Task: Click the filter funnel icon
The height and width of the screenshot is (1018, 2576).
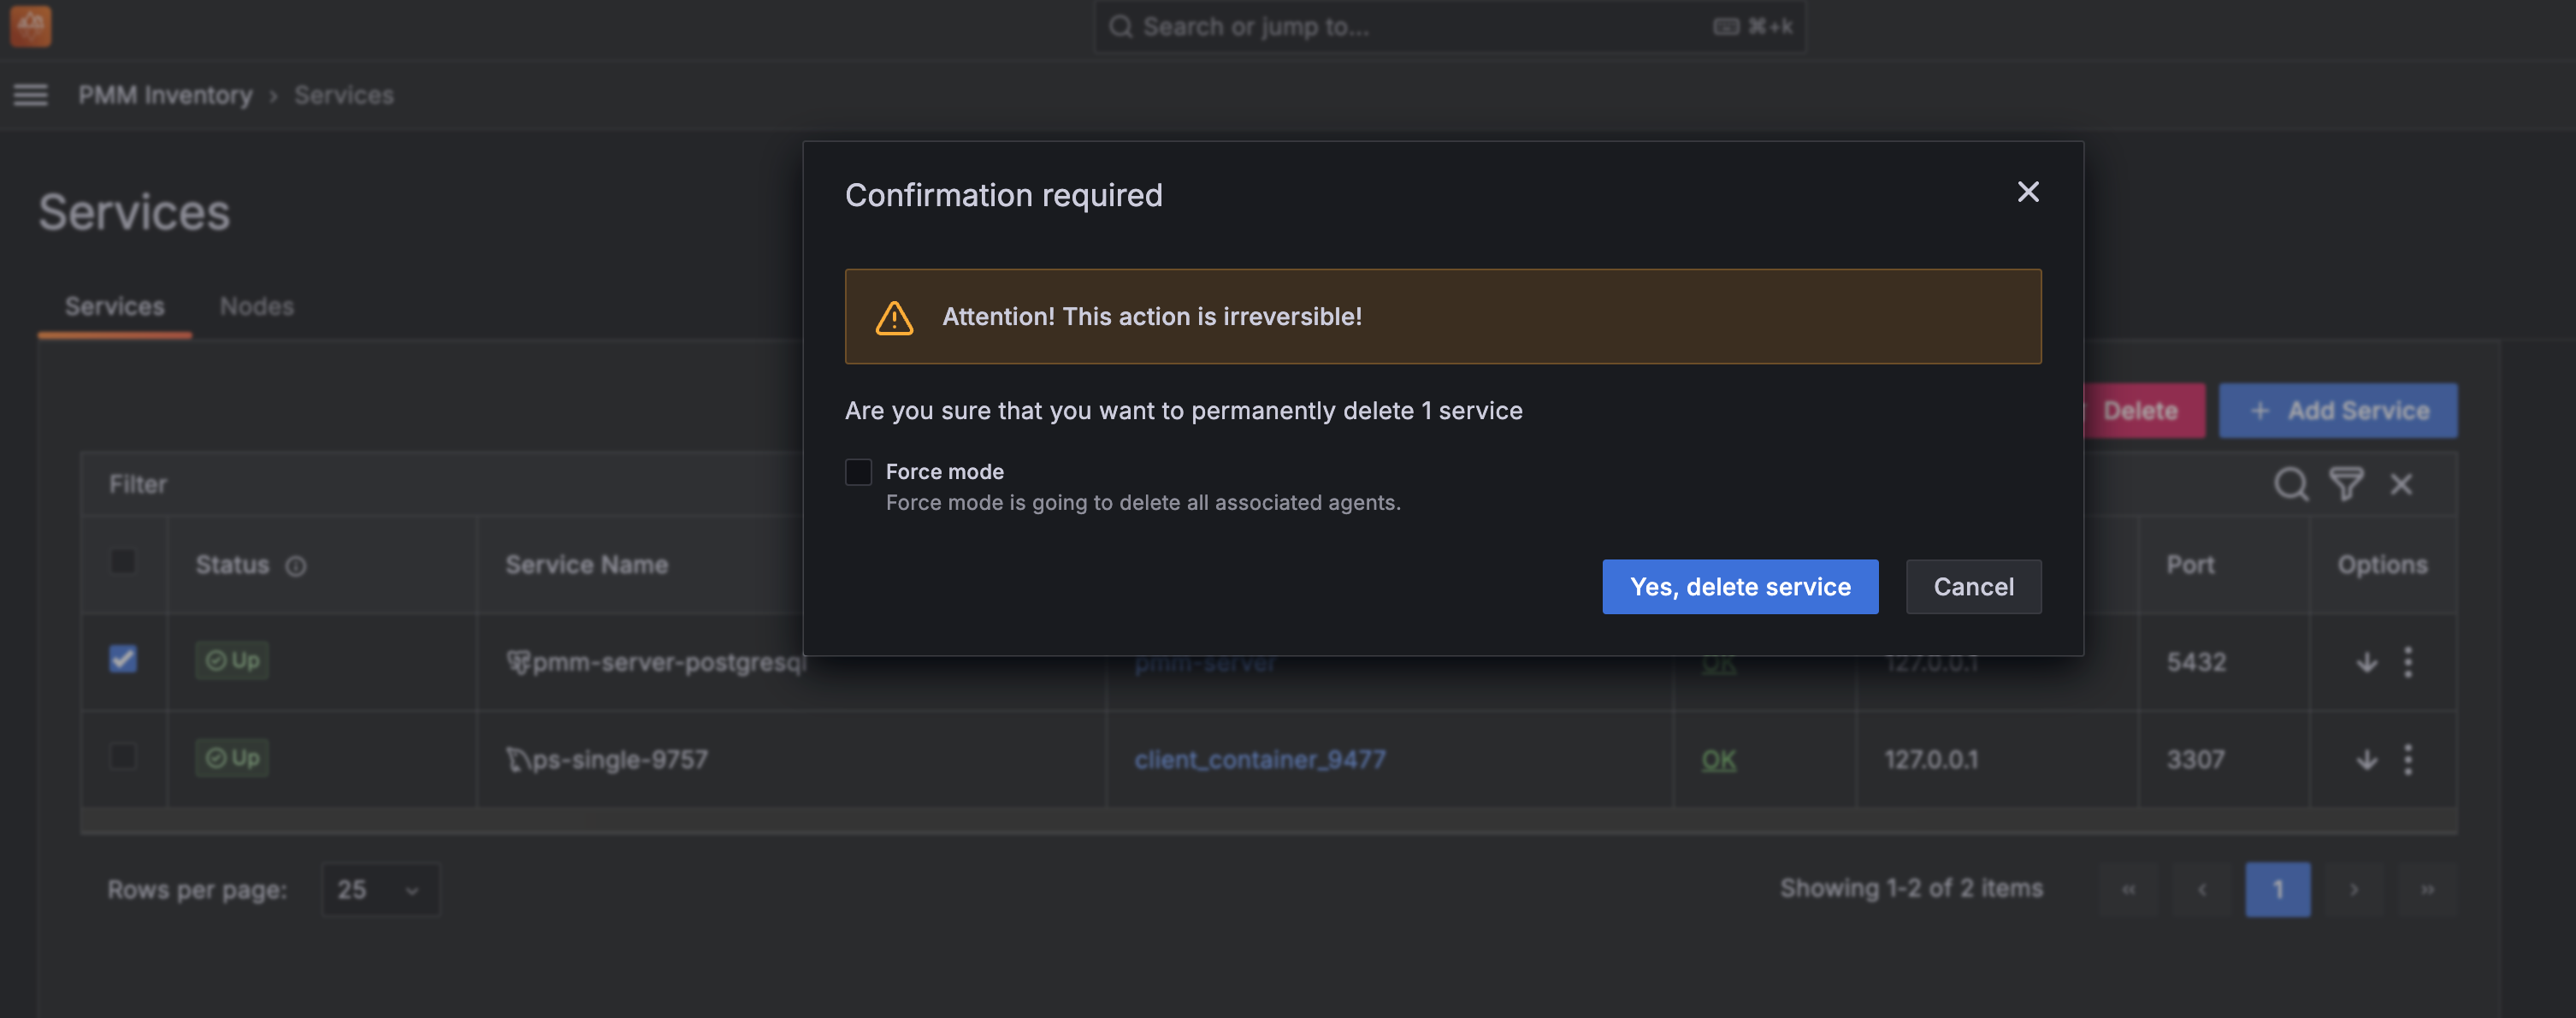Action: point(2346,484)
